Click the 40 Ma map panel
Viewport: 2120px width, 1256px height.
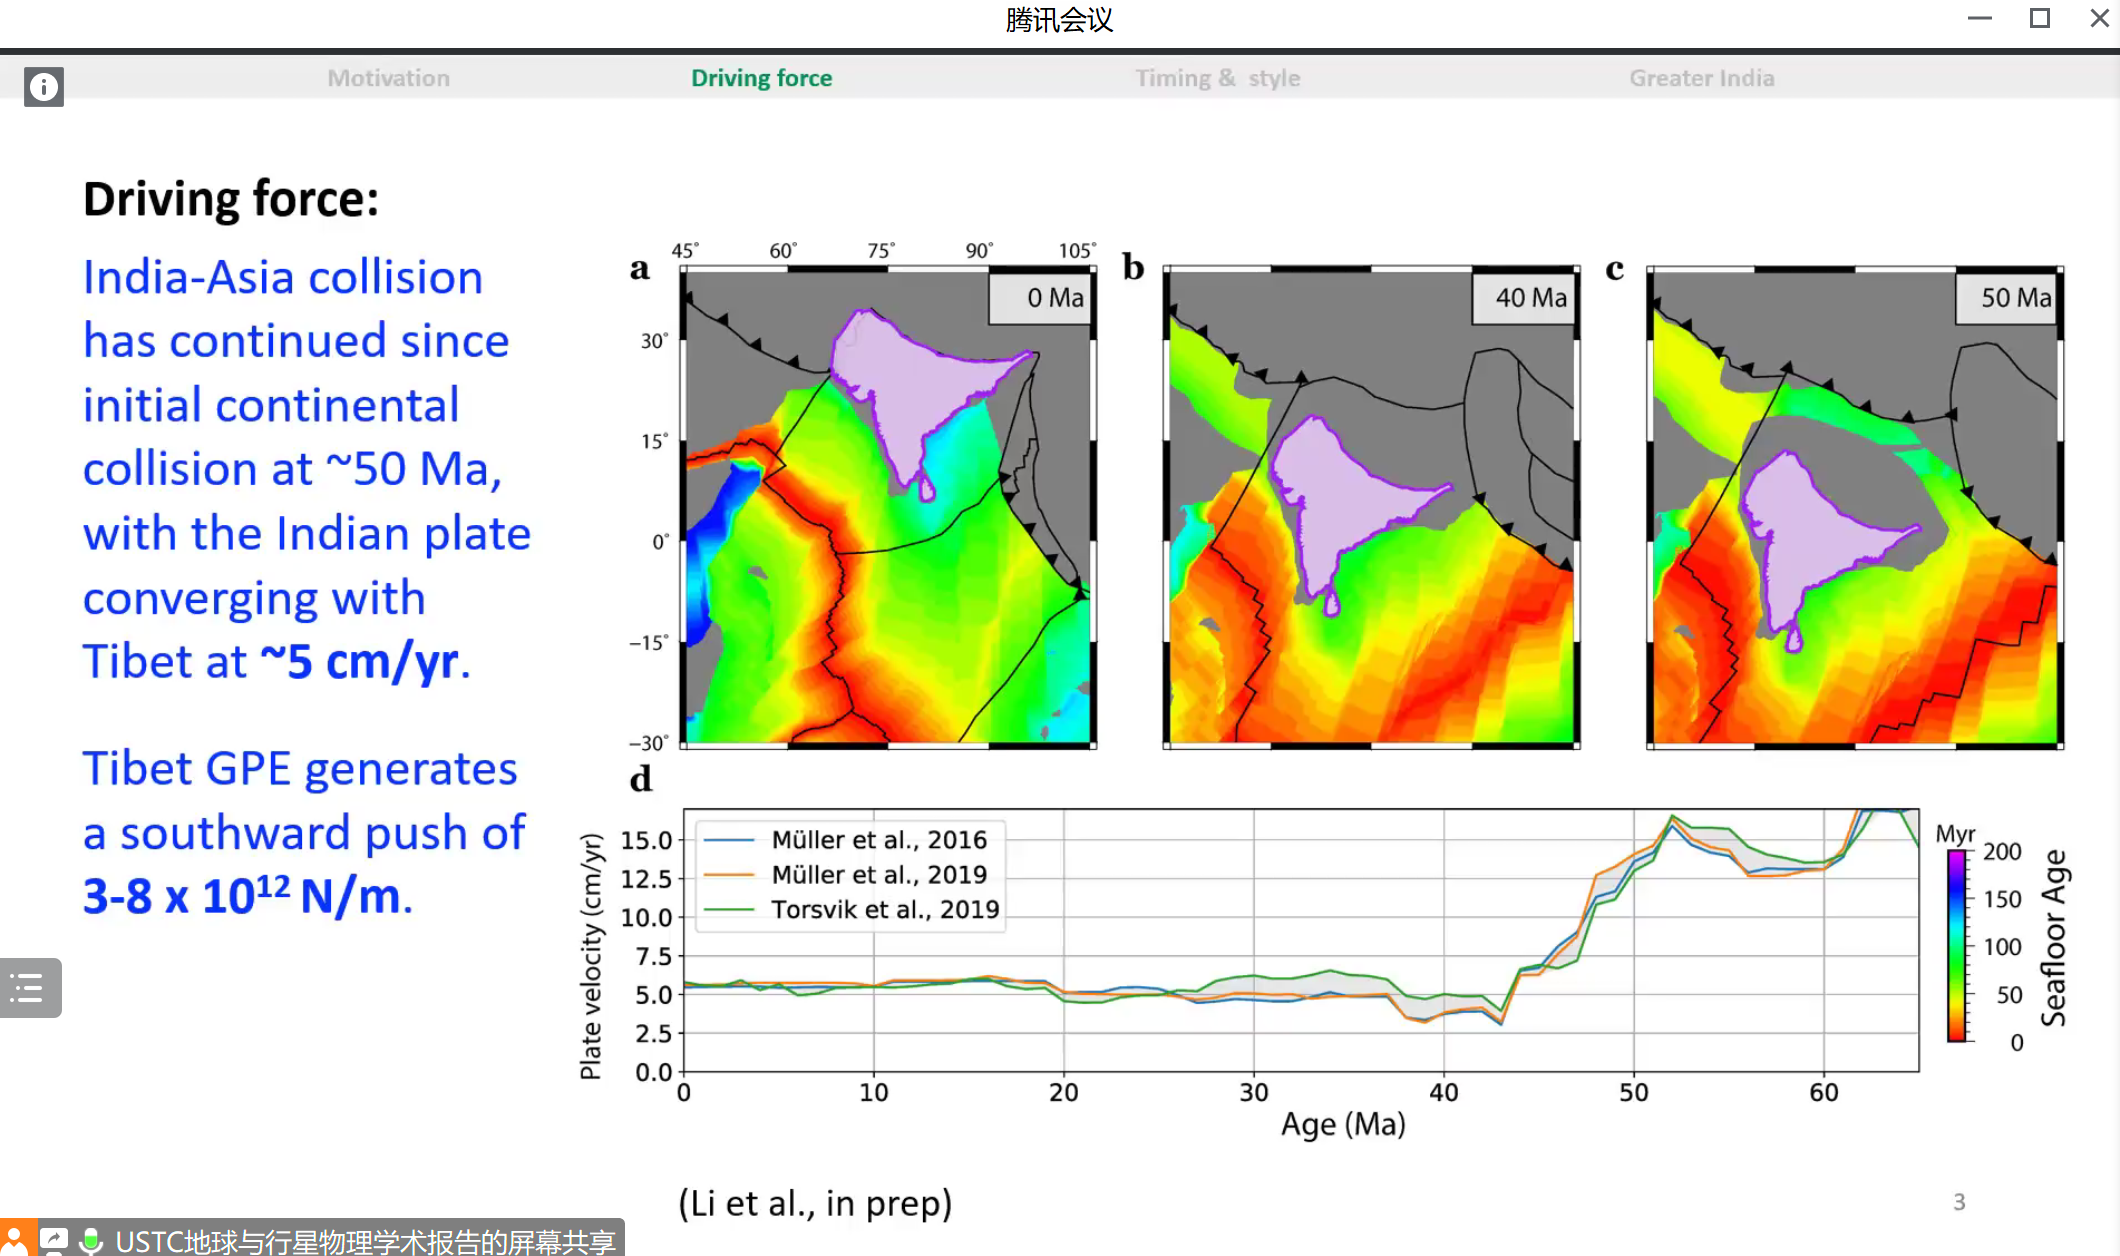(x=1371, y=507)
